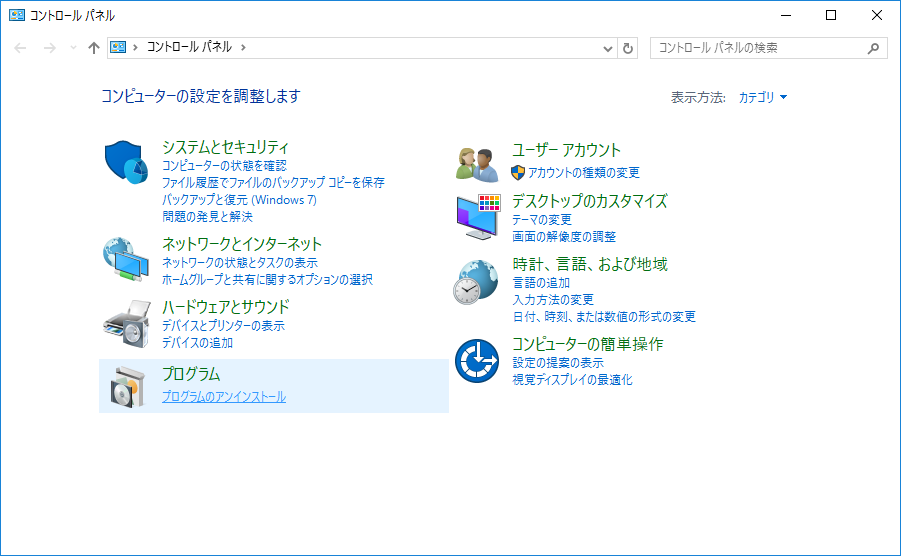Open the デバイスとプリンターの表示 link
Screen dimensions: 901x556
coord(223,326)
